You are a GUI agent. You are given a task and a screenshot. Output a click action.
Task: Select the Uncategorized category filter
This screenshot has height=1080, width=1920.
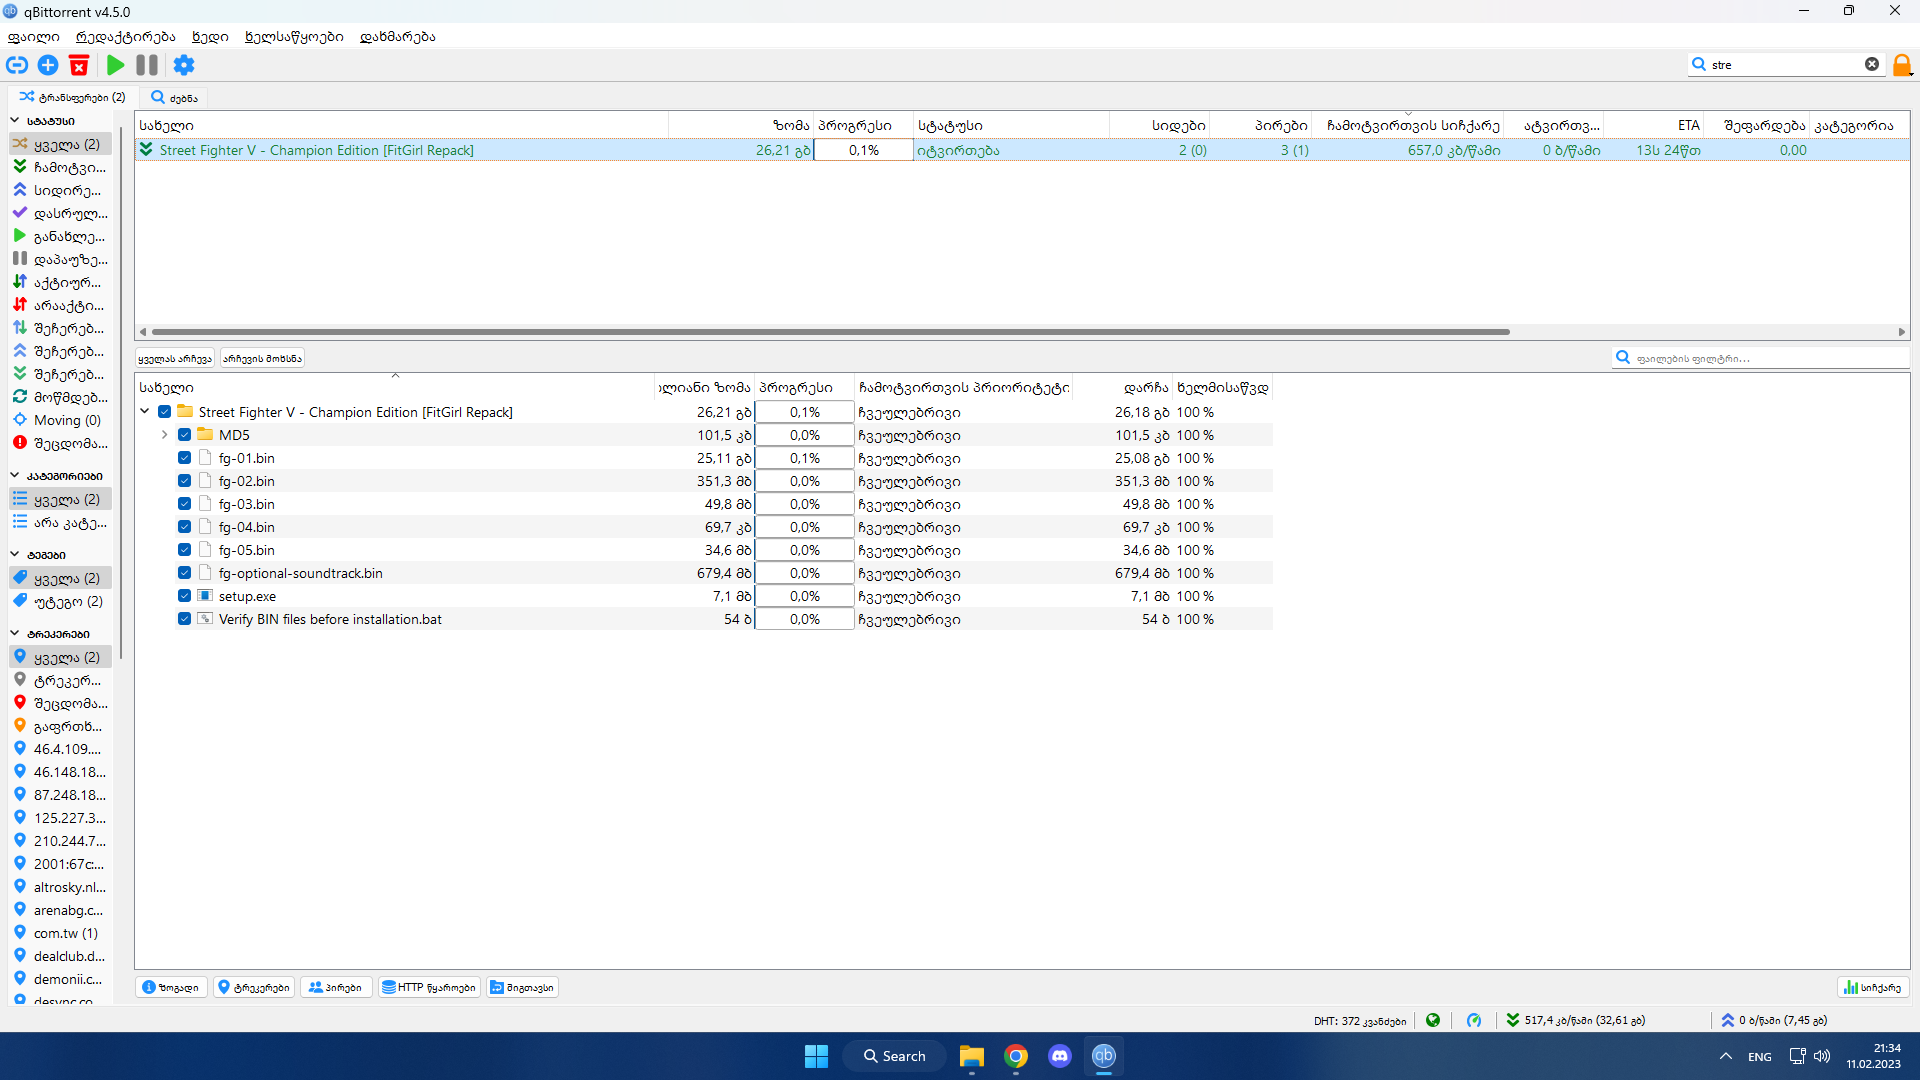tap(60, 522)
